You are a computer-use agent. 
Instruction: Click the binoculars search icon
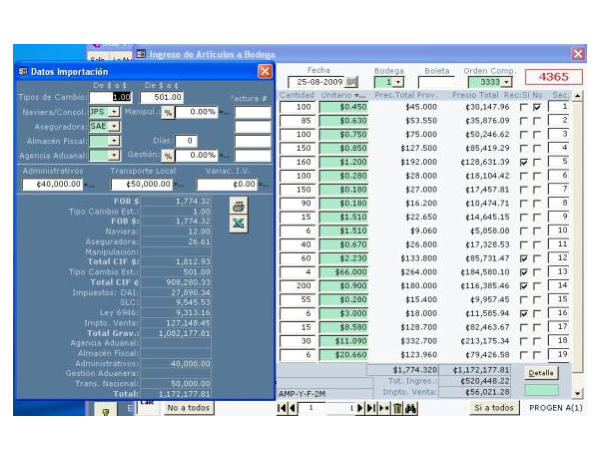pyautogui.click(x=410, y=409)
